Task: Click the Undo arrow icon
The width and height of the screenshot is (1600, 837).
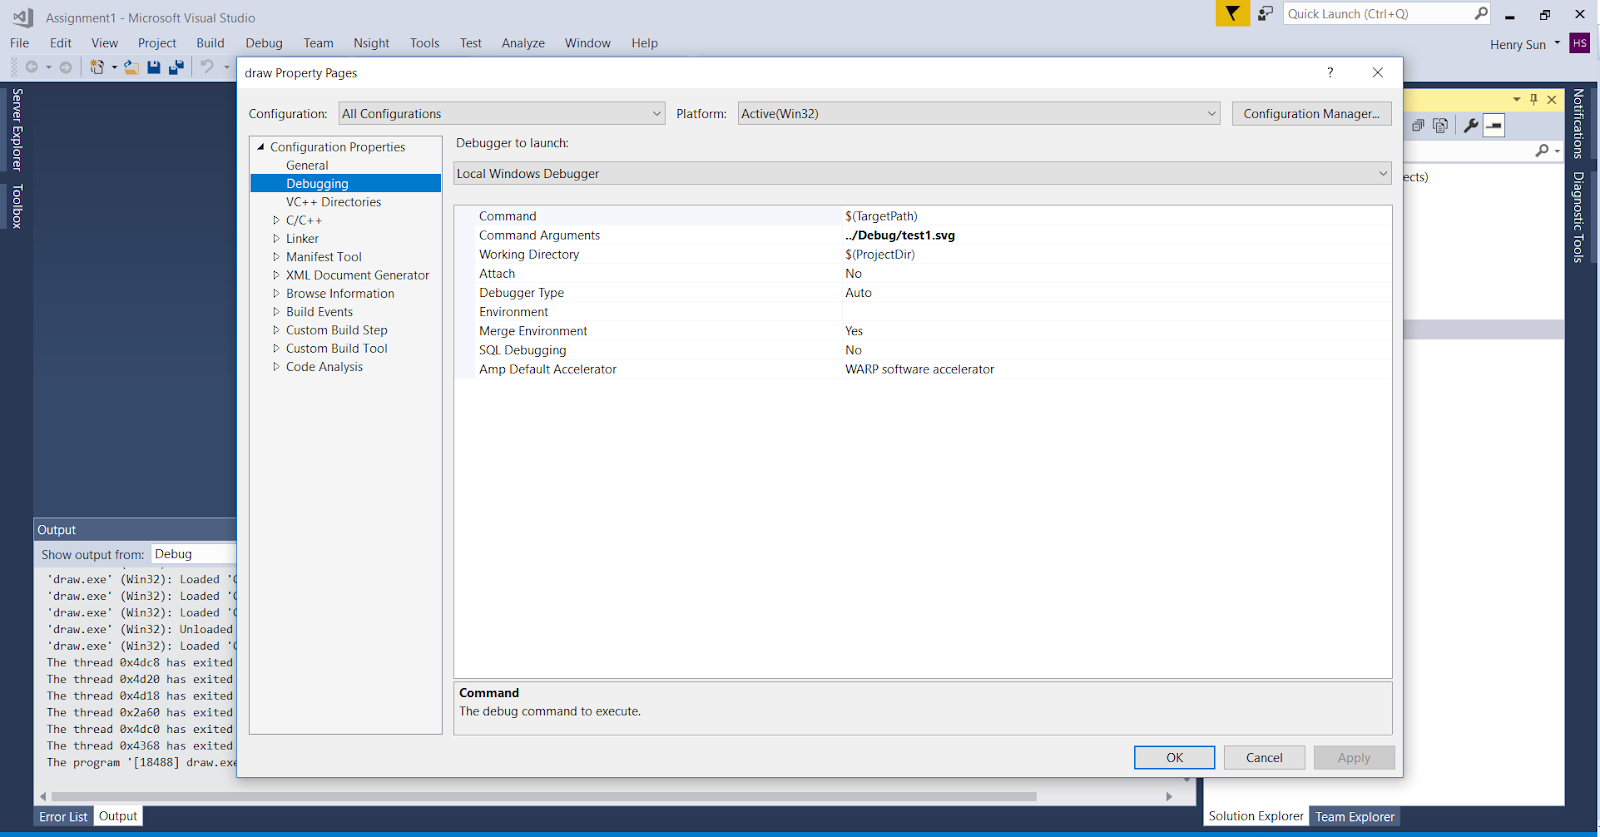Action: [207, 67]
